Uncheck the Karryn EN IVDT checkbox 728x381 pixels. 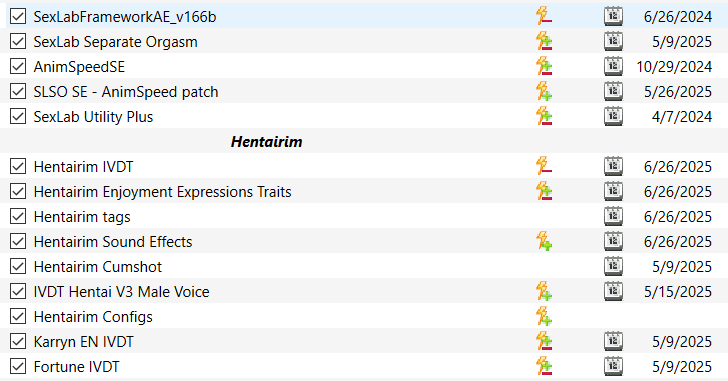(18, 342)
